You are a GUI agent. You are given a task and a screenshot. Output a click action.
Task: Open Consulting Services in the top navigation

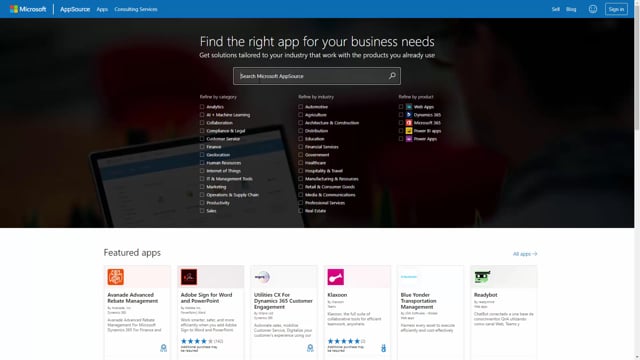click(136, 9)
